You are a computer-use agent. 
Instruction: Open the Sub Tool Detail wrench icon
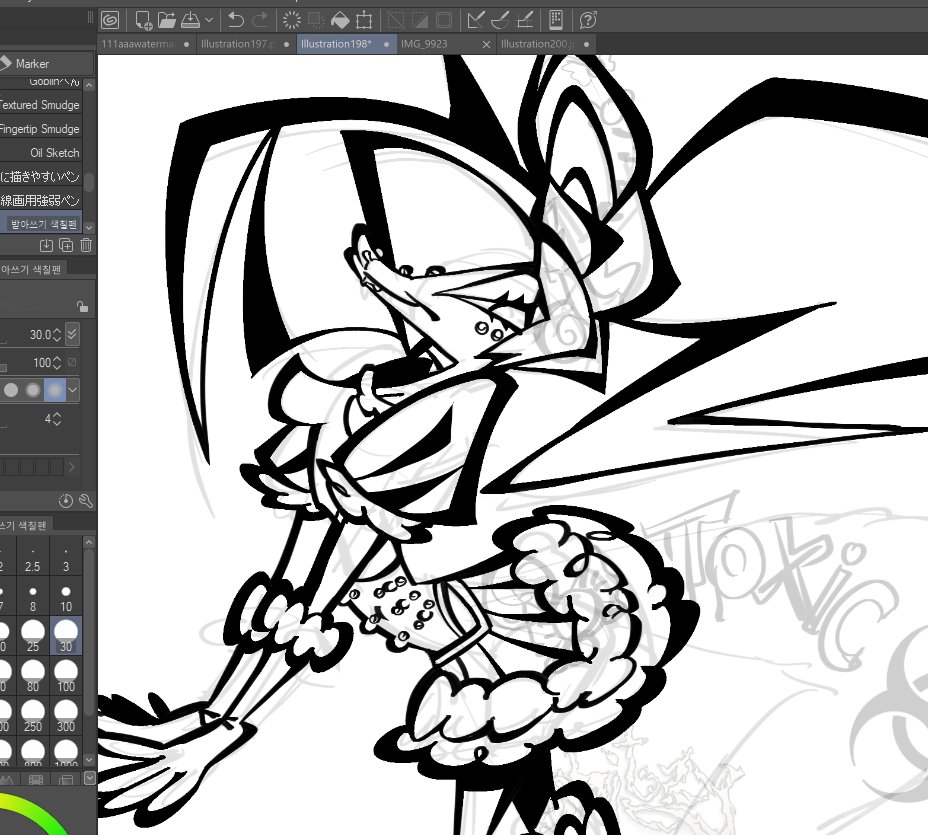click(x=86, y=501)
